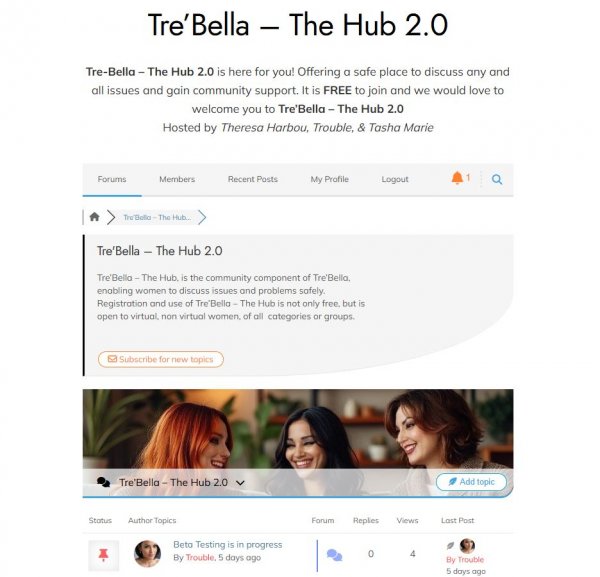Switch to the Forums tab
The width and height of the screenshot is (600, 577).
pyautogui.click(x=112, y=179)
